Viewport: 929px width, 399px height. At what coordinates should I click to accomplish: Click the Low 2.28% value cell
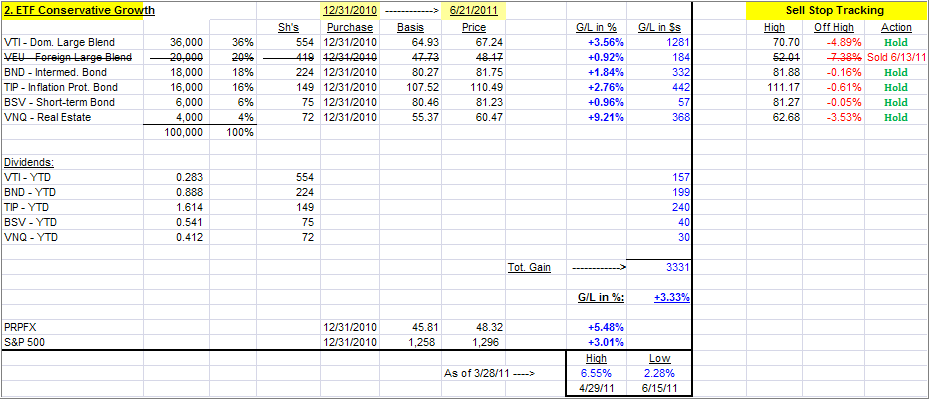pyautogui.click(x=659, y=374)
